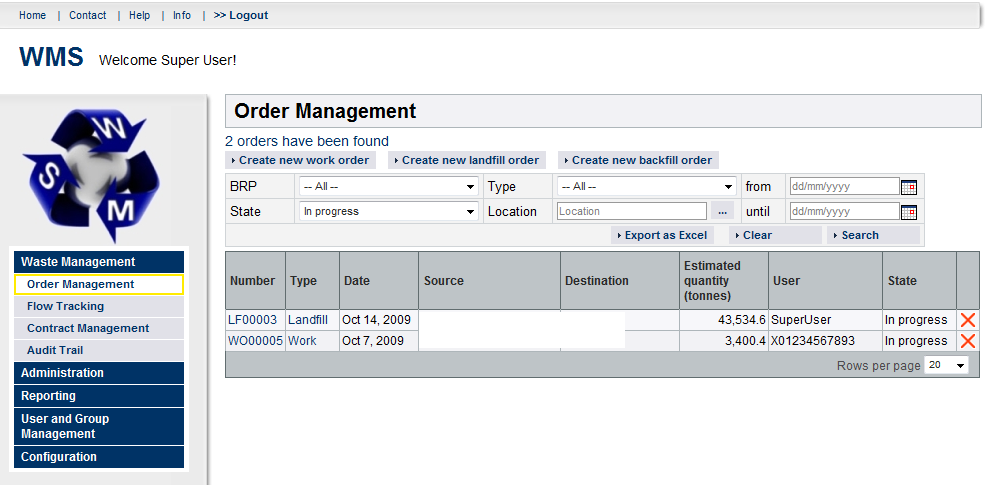Click into the Location text field

coord(631,212)
